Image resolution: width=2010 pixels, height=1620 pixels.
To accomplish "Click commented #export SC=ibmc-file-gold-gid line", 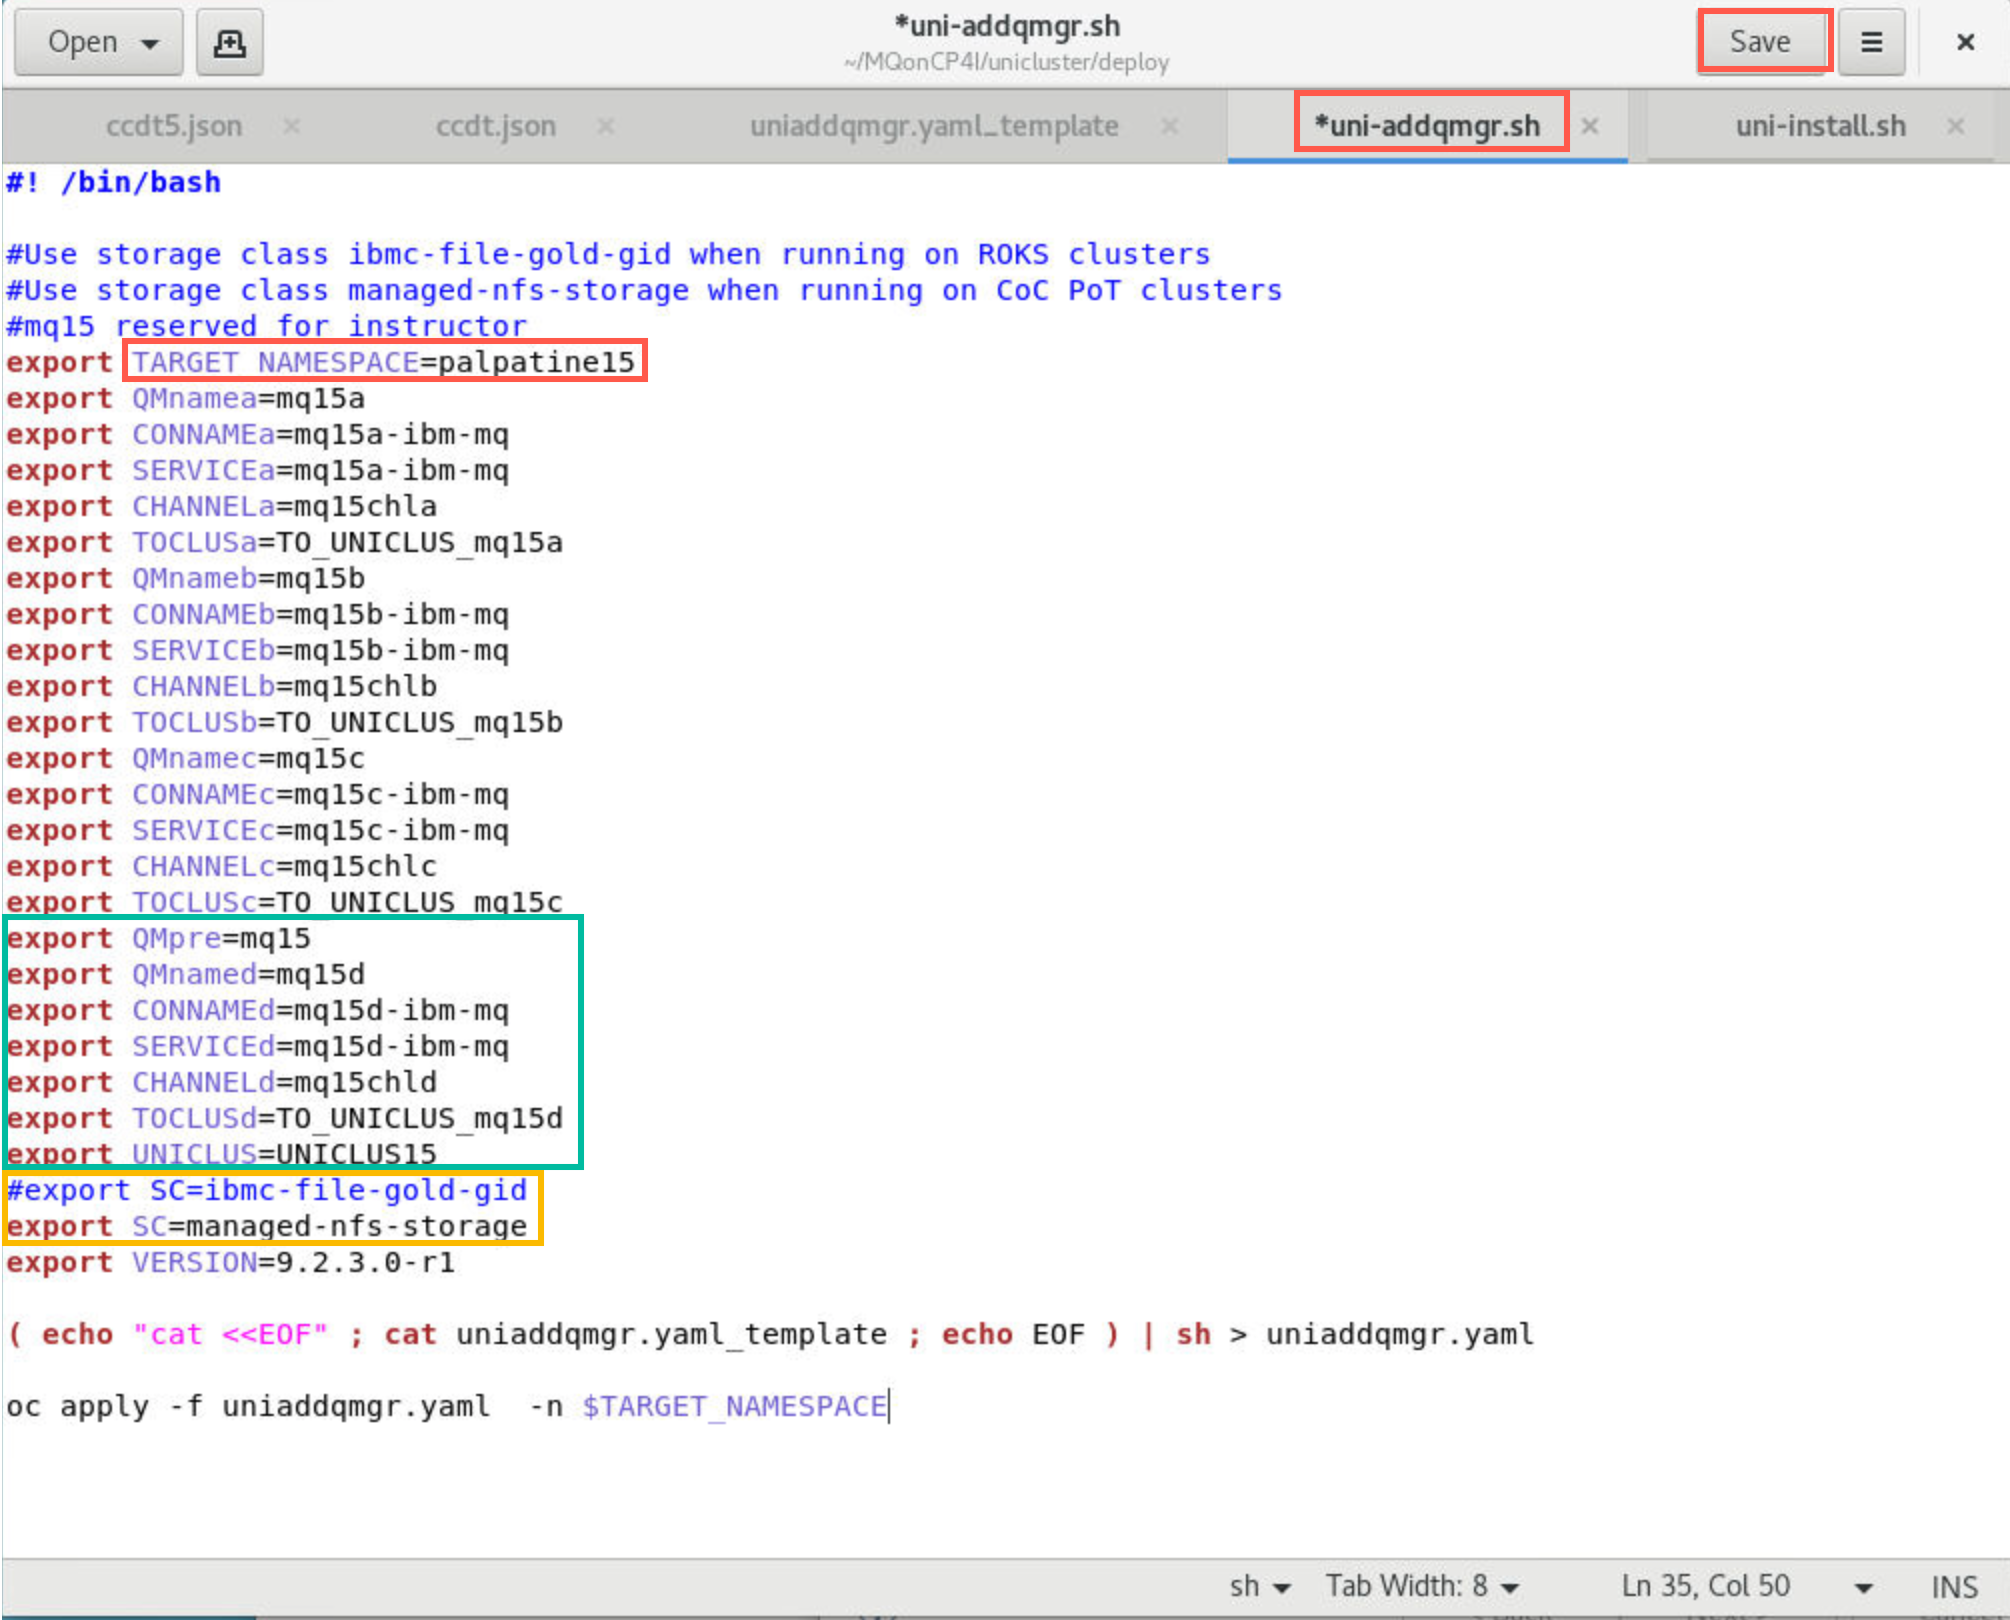I will pos(267,1190).
